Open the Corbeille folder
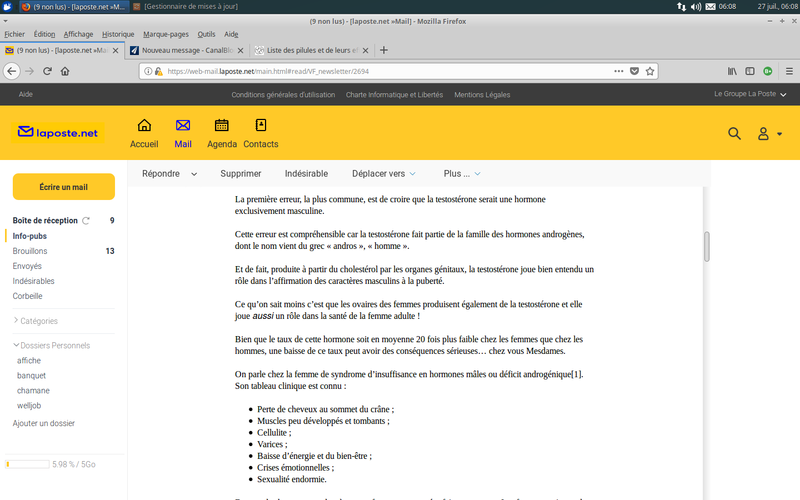 pyautogui.click(x=28, y=296)
